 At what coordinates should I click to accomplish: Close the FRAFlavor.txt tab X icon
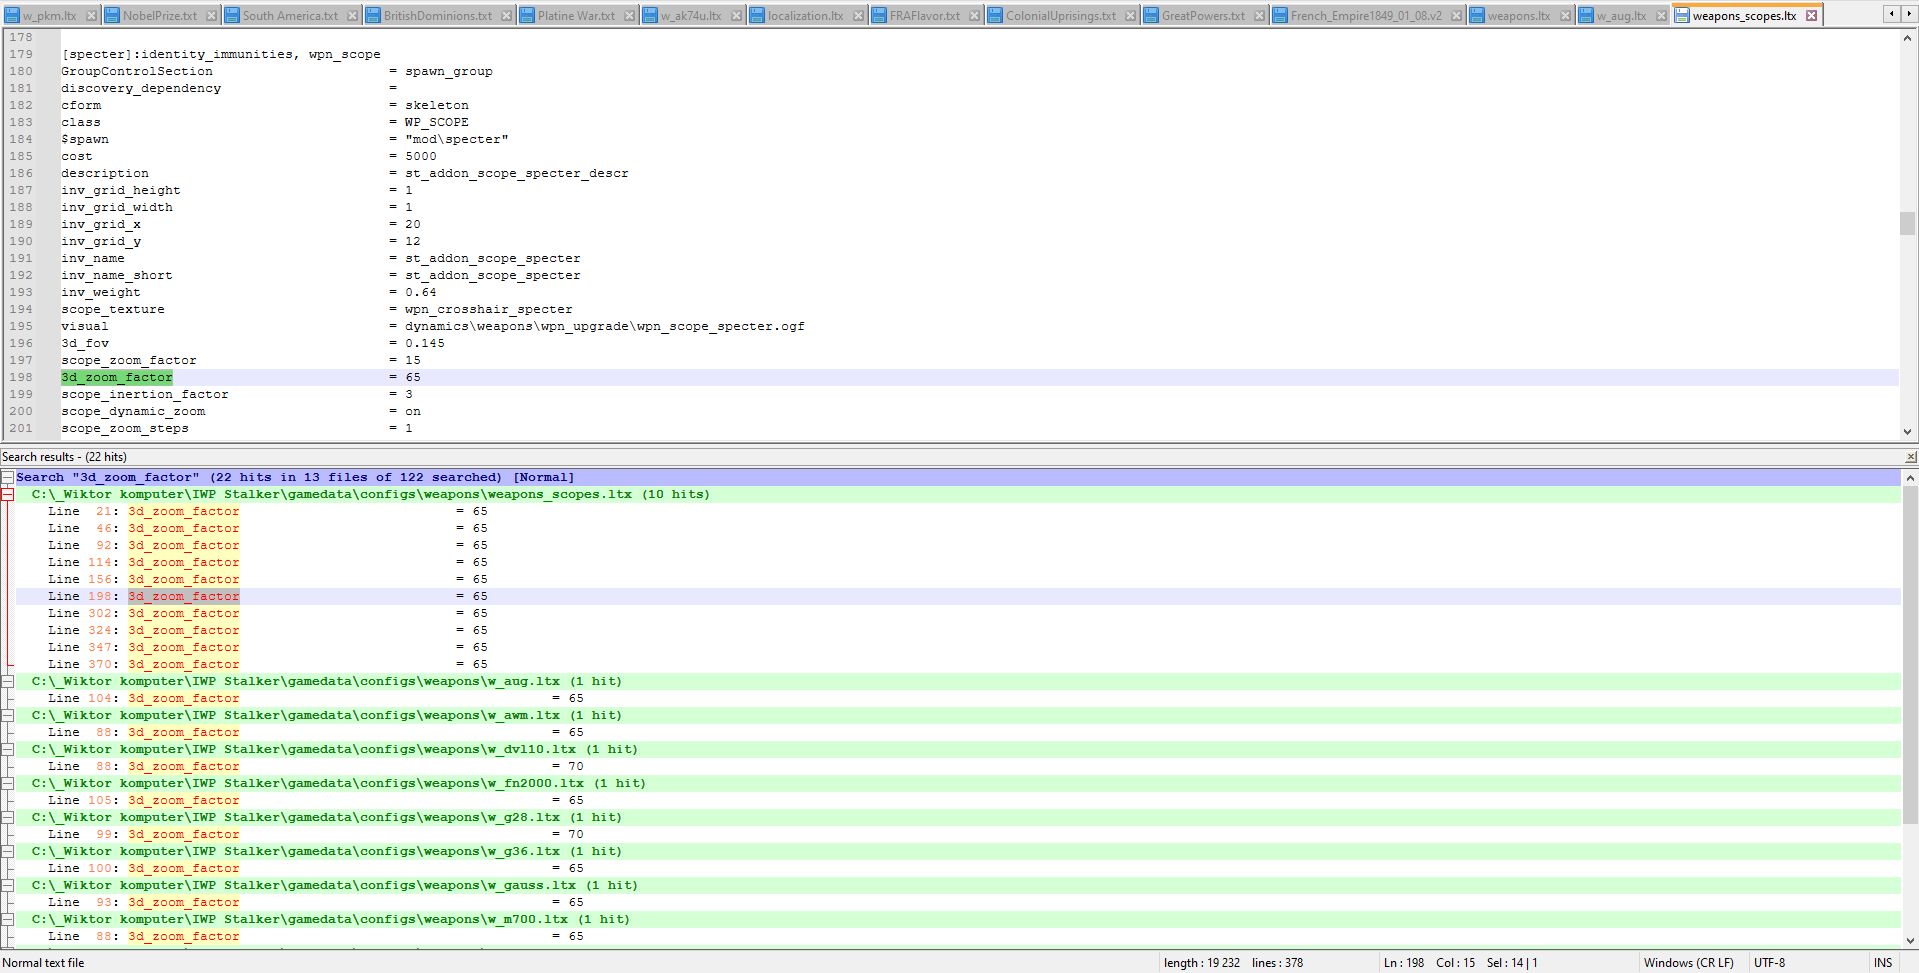coord(975,16)
